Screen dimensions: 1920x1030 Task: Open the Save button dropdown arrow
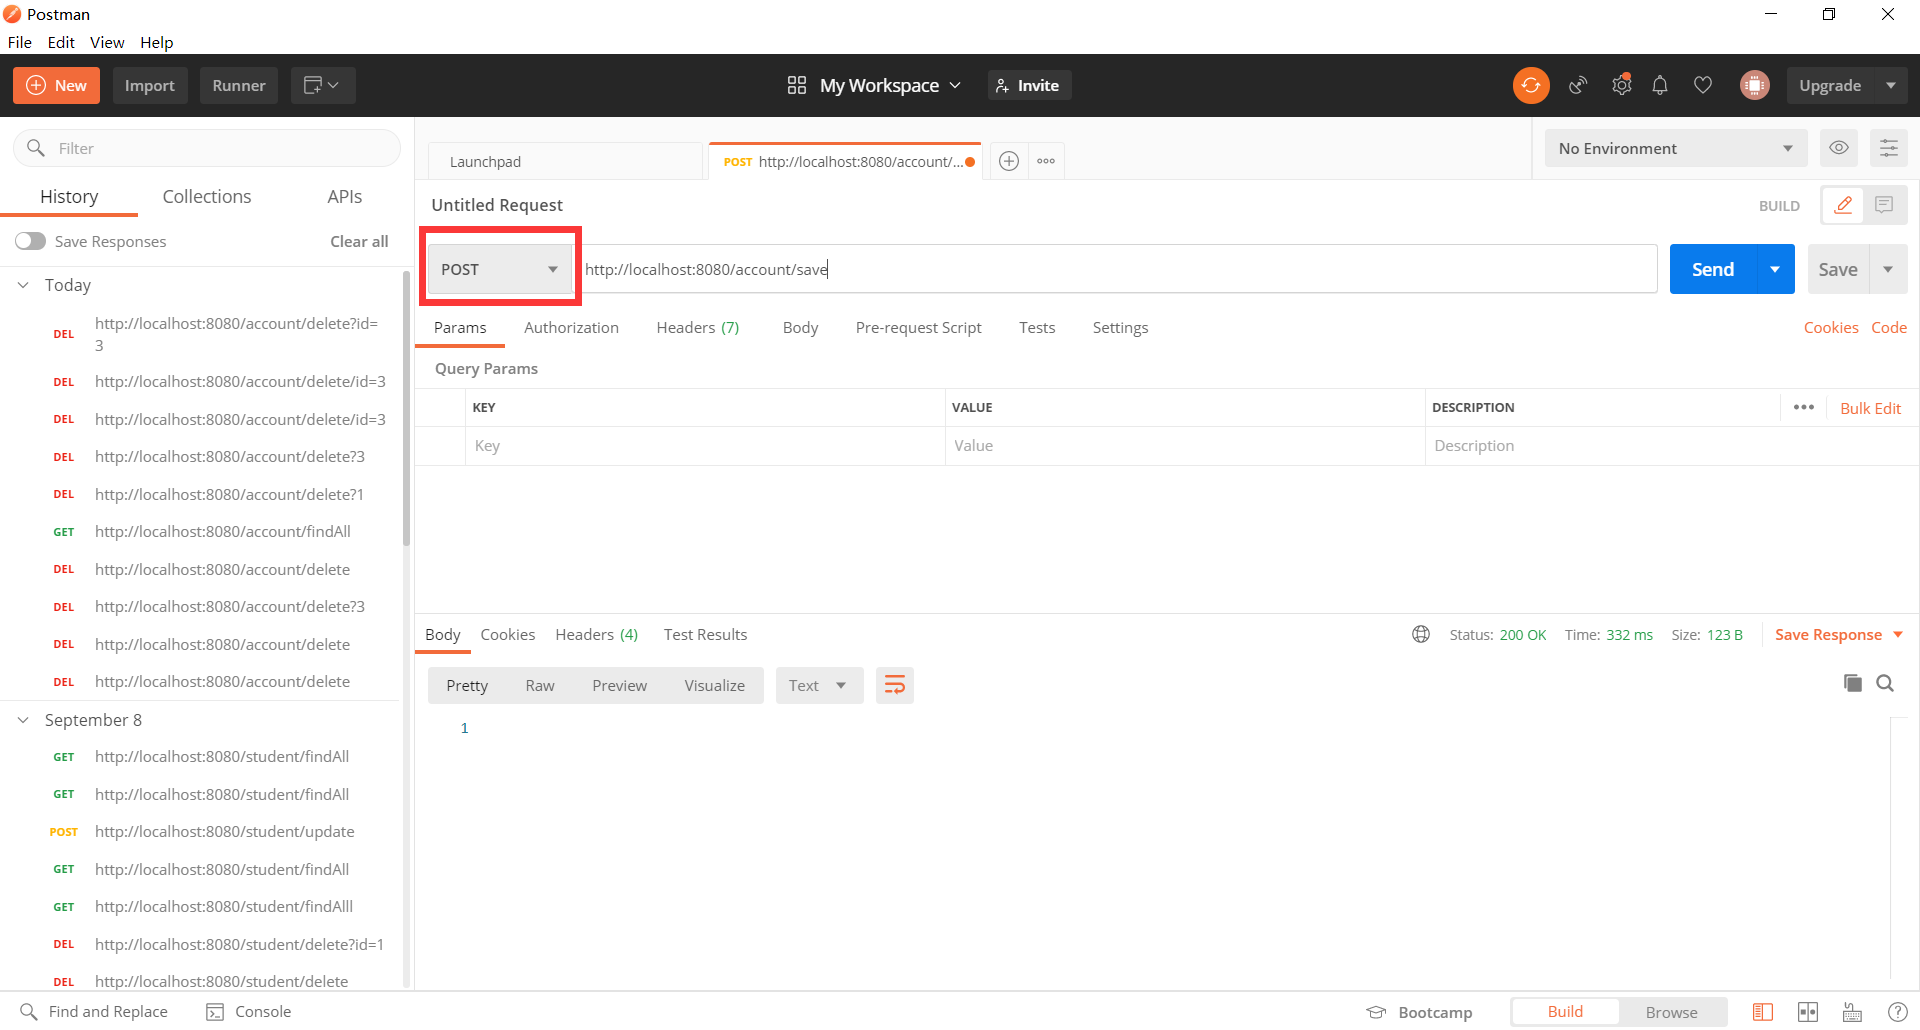(1888, 269)
